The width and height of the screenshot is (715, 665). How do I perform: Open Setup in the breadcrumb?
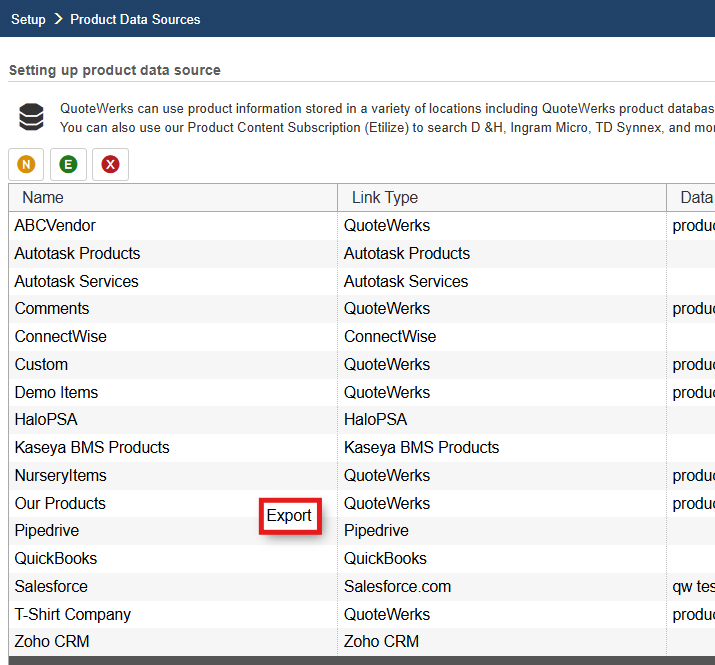(x=28, y=19)
